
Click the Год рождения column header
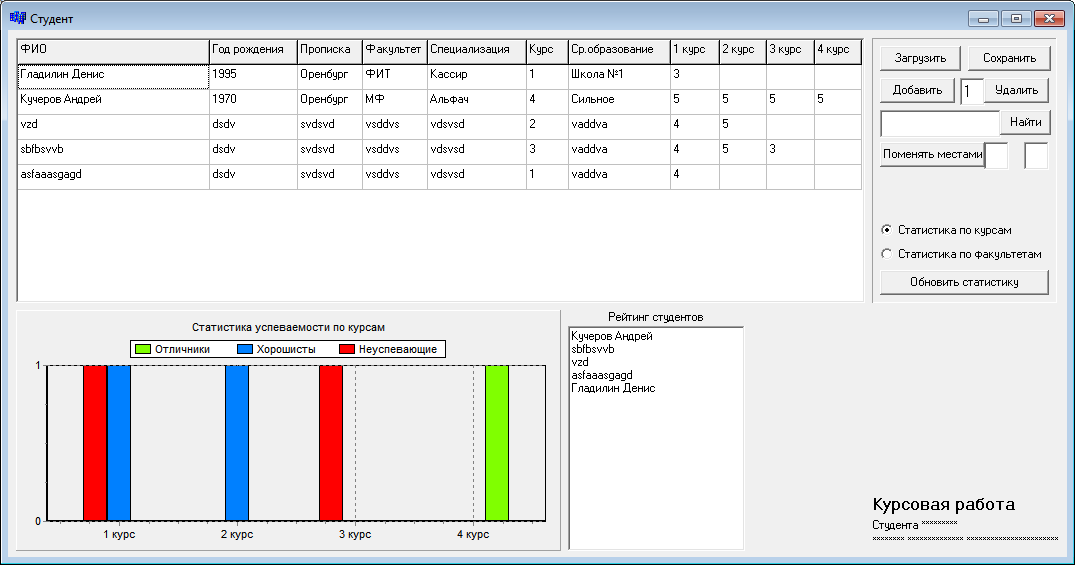click(x=253, y=51)
